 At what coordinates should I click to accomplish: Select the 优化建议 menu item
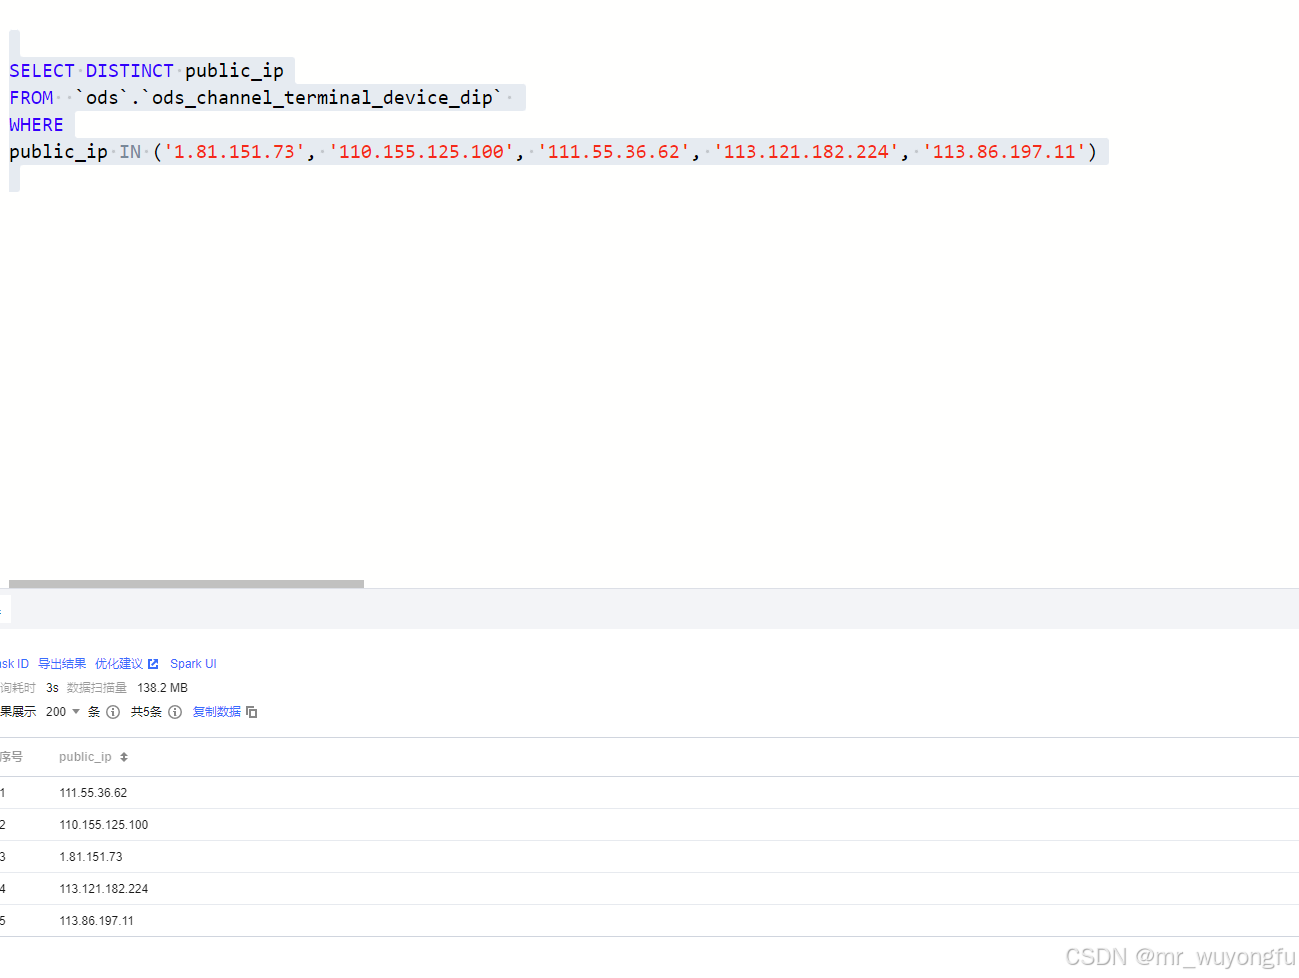(x=117, y=663)
